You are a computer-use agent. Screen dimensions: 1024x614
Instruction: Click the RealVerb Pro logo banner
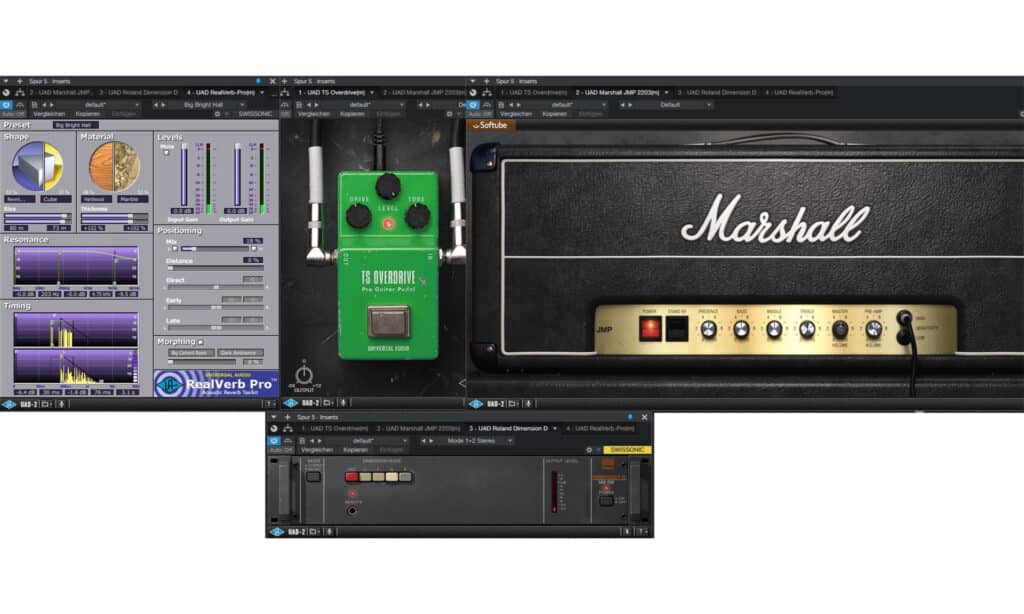216,384
